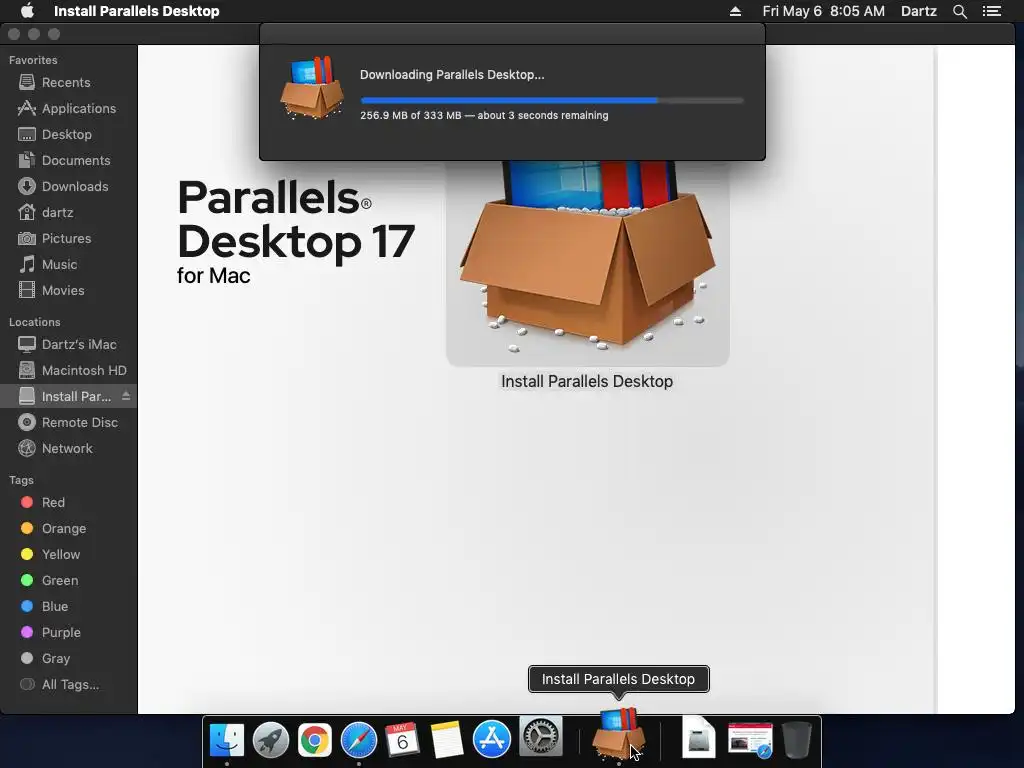Select the Blue tag
1024x768 pixels.
[69, 607]
